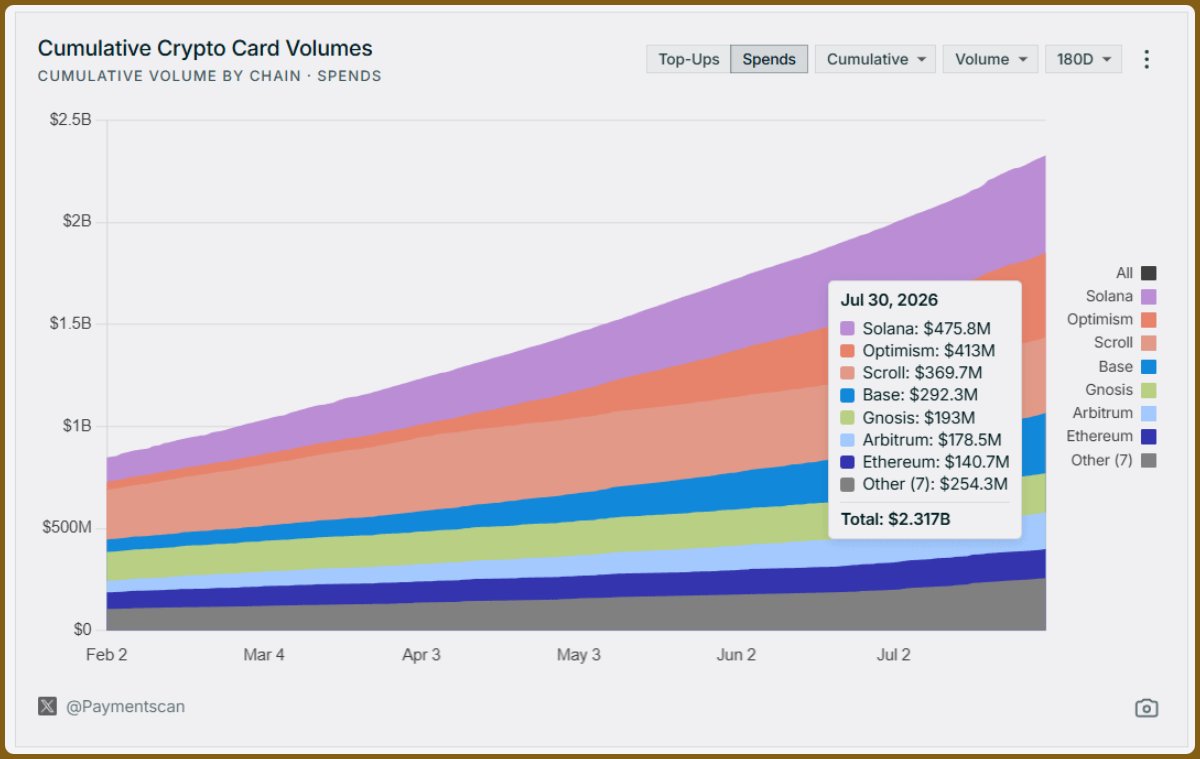The width and height of the screenshot is (1200, 759).
Task: Click the Apr 3 x-axis label
Action: (x=421, y=656)
